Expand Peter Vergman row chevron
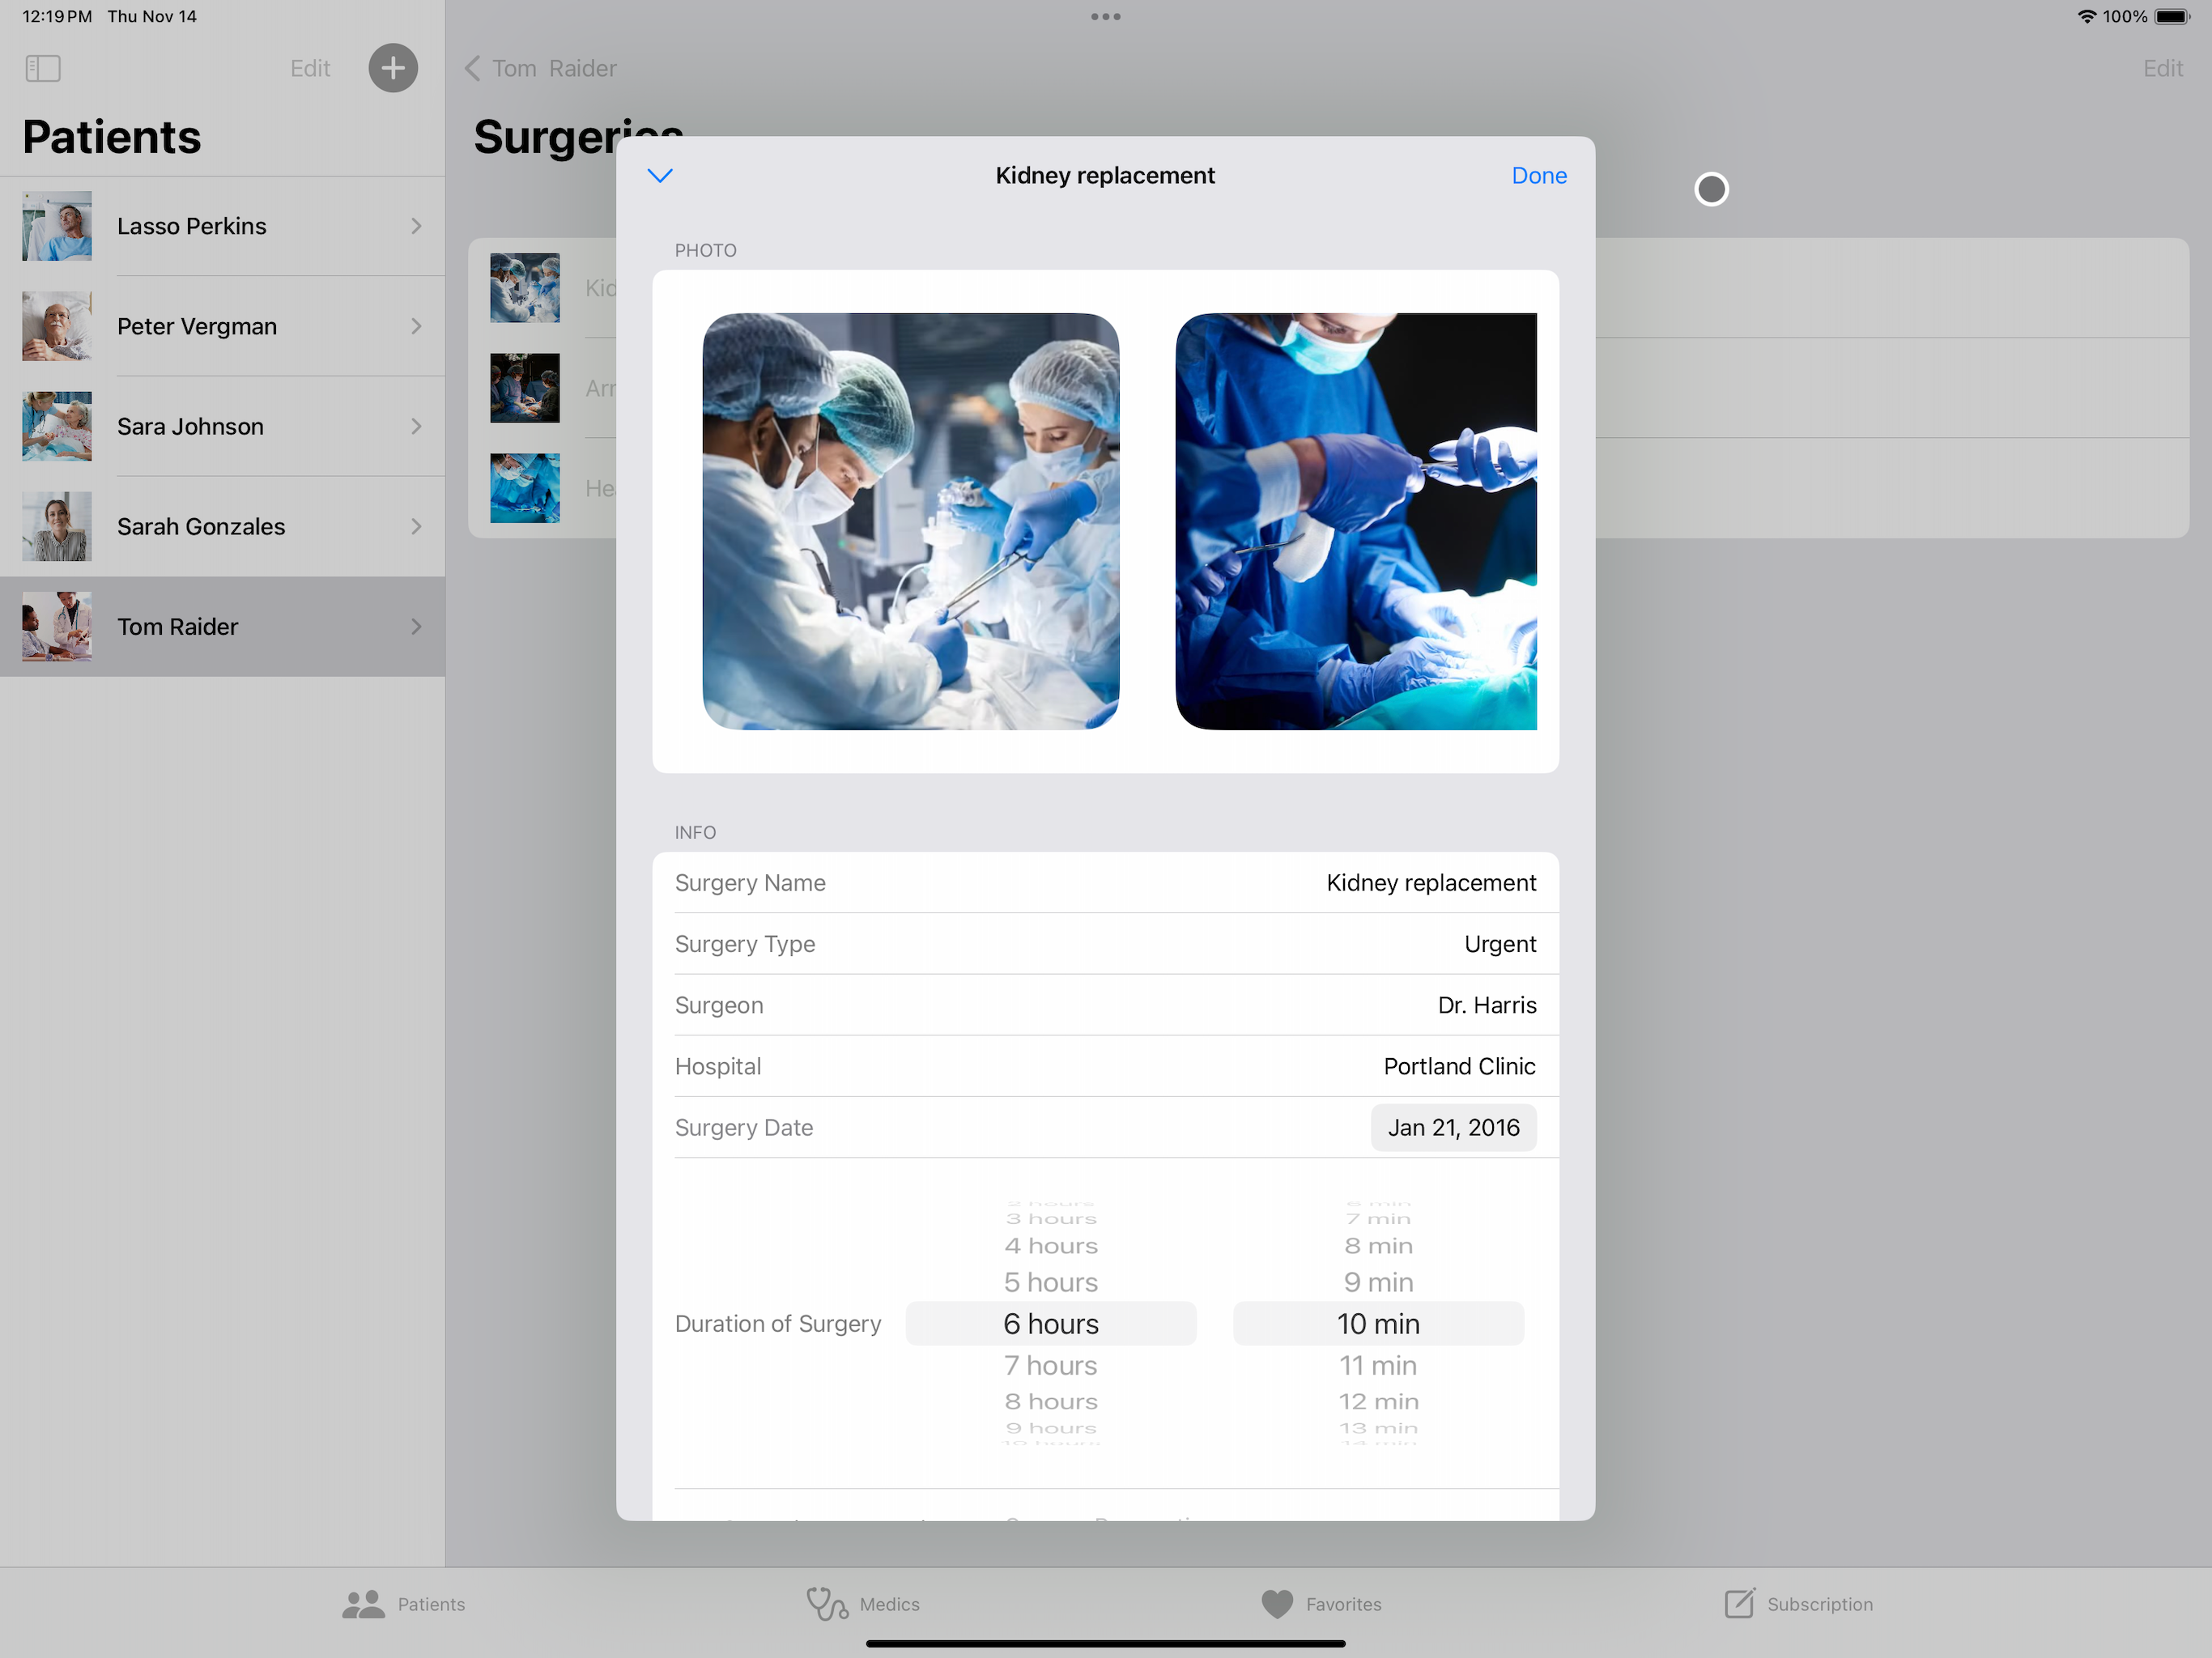This screenshot has height=1658, width=2212. click(x=416, y=326)
